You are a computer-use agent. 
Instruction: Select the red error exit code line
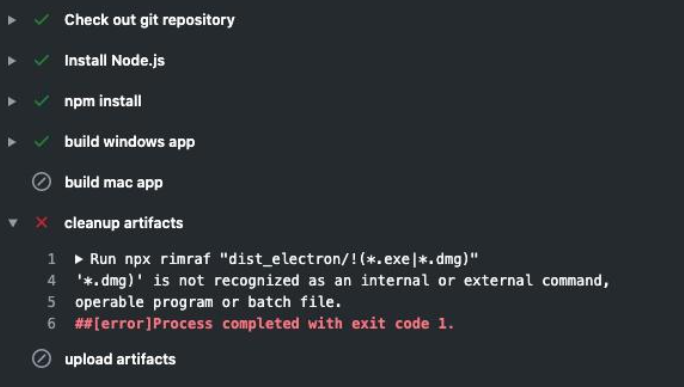(264, 324)
